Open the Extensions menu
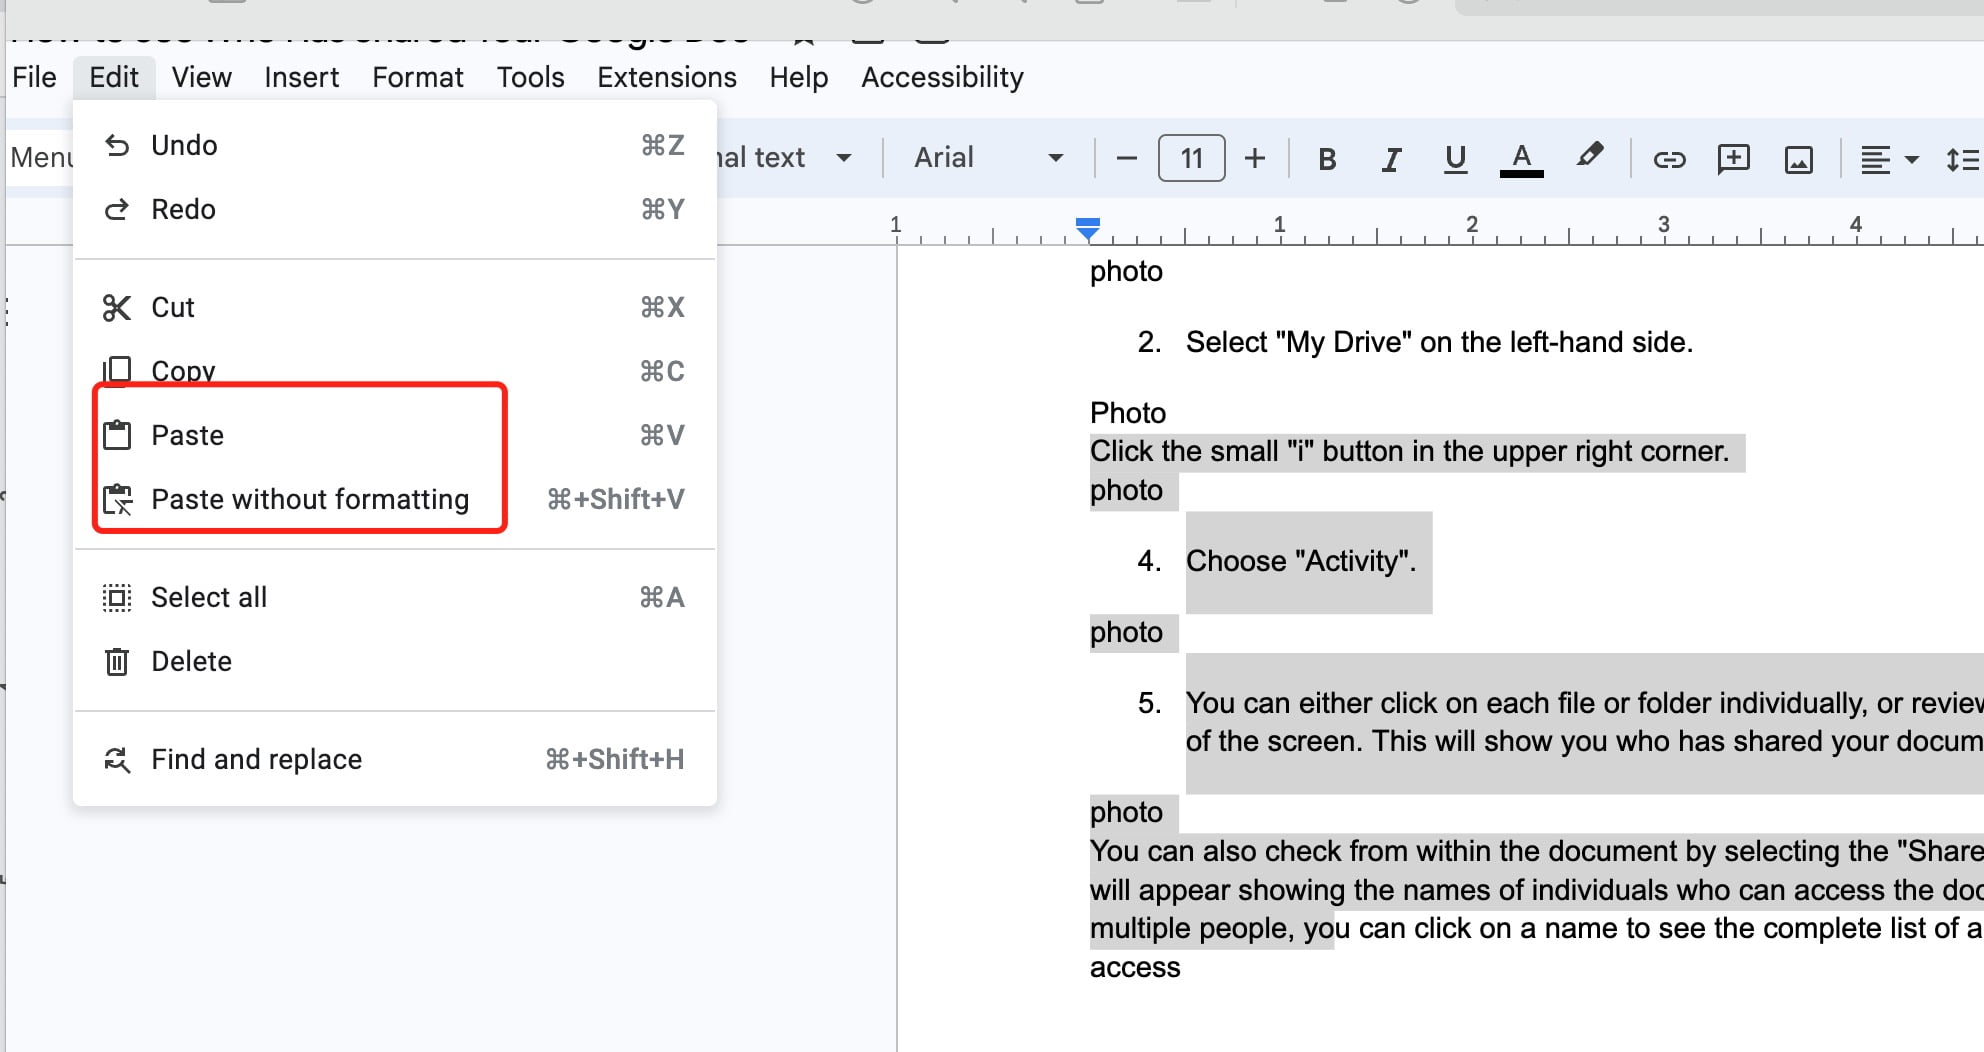The width and height of the screenshot is (1984, 1052). [667, 78]
